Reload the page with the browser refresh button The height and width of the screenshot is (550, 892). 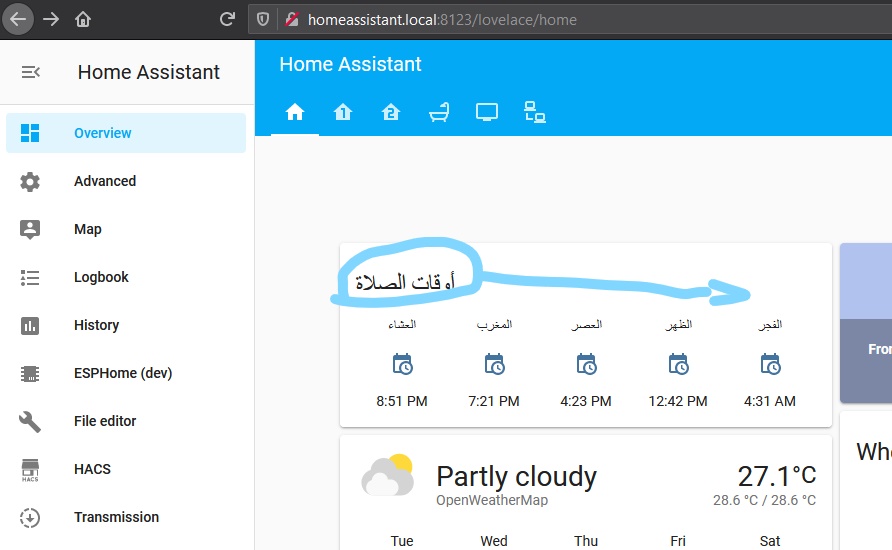tap(228, 19)
